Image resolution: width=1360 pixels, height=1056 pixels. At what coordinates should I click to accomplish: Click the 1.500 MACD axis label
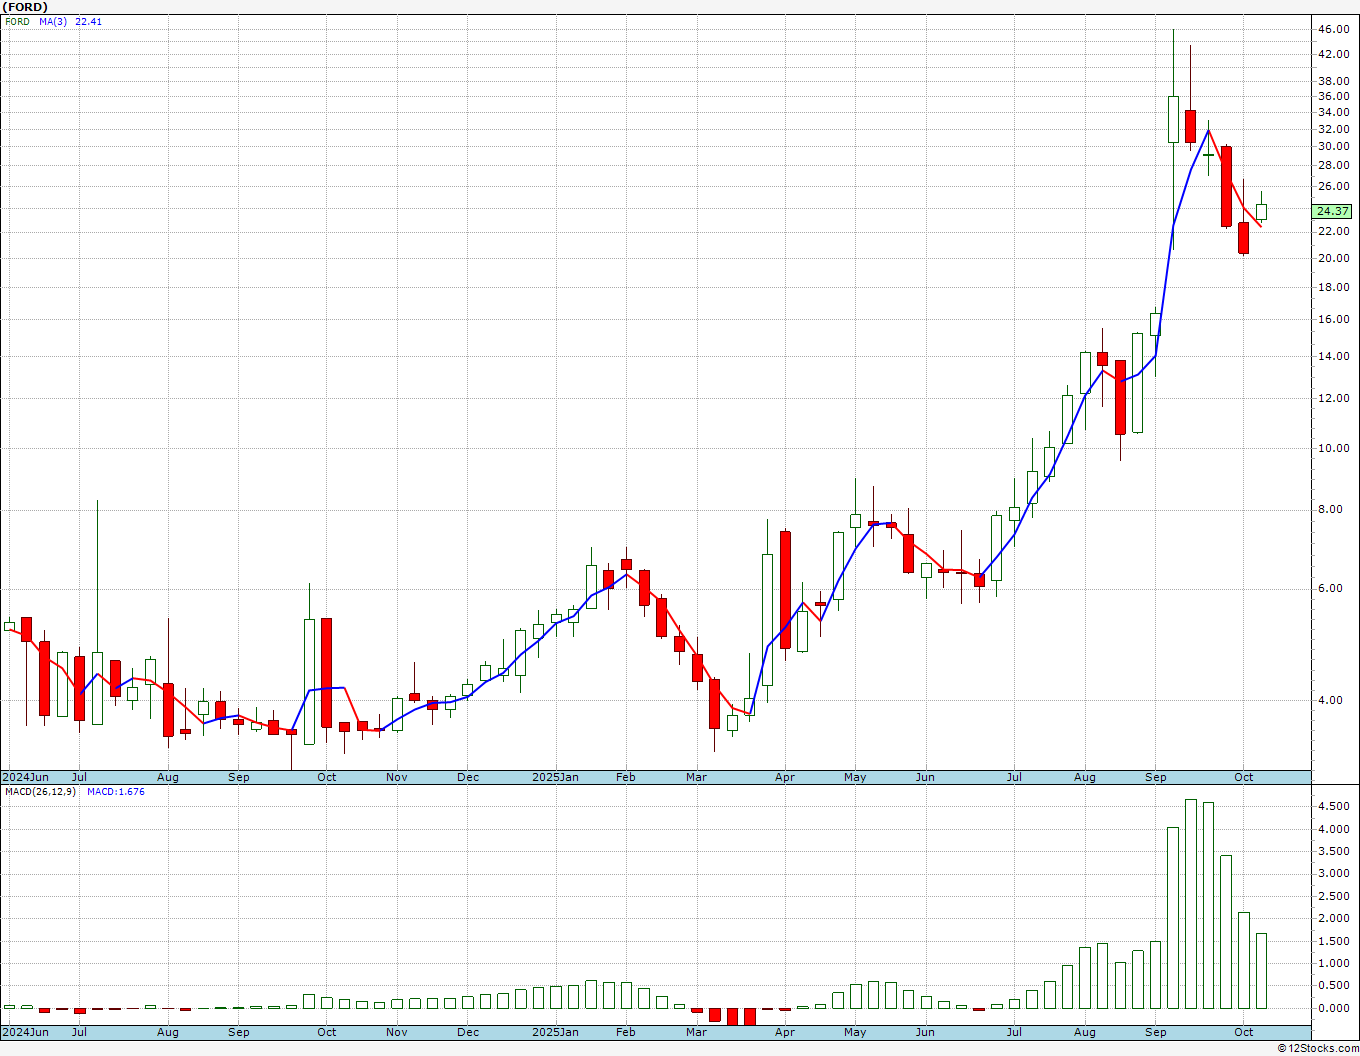(x=1333, y=941)
